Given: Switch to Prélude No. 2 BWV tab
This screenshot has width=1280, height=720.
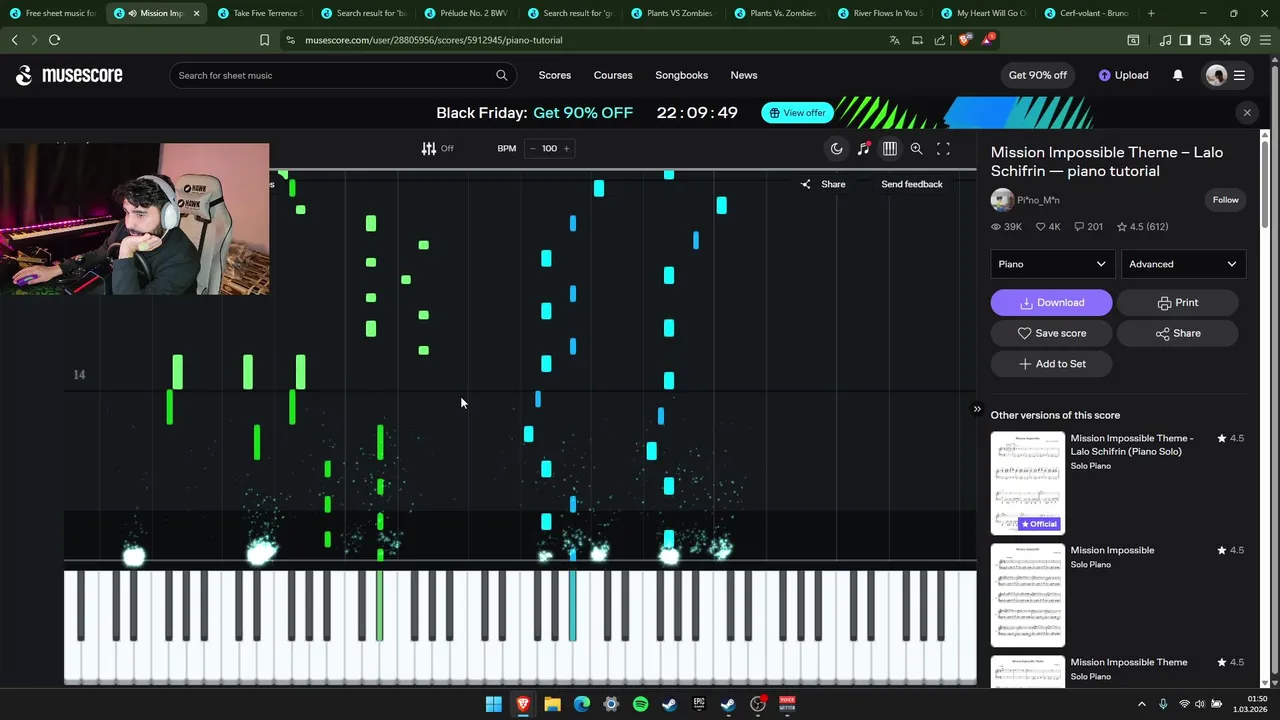Looking at the screenshot, I should [466, 13].
